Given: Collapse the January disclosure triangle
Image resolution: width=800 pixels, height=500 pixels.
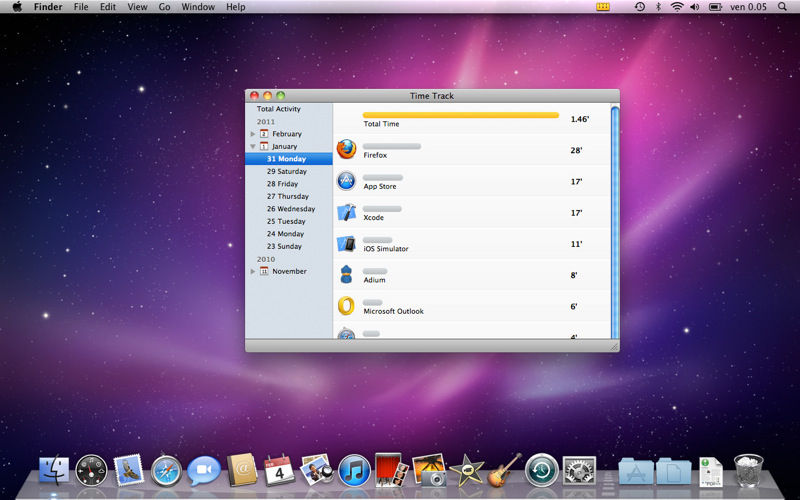Looking at the screenshot, I should click(x=253, y=146).
